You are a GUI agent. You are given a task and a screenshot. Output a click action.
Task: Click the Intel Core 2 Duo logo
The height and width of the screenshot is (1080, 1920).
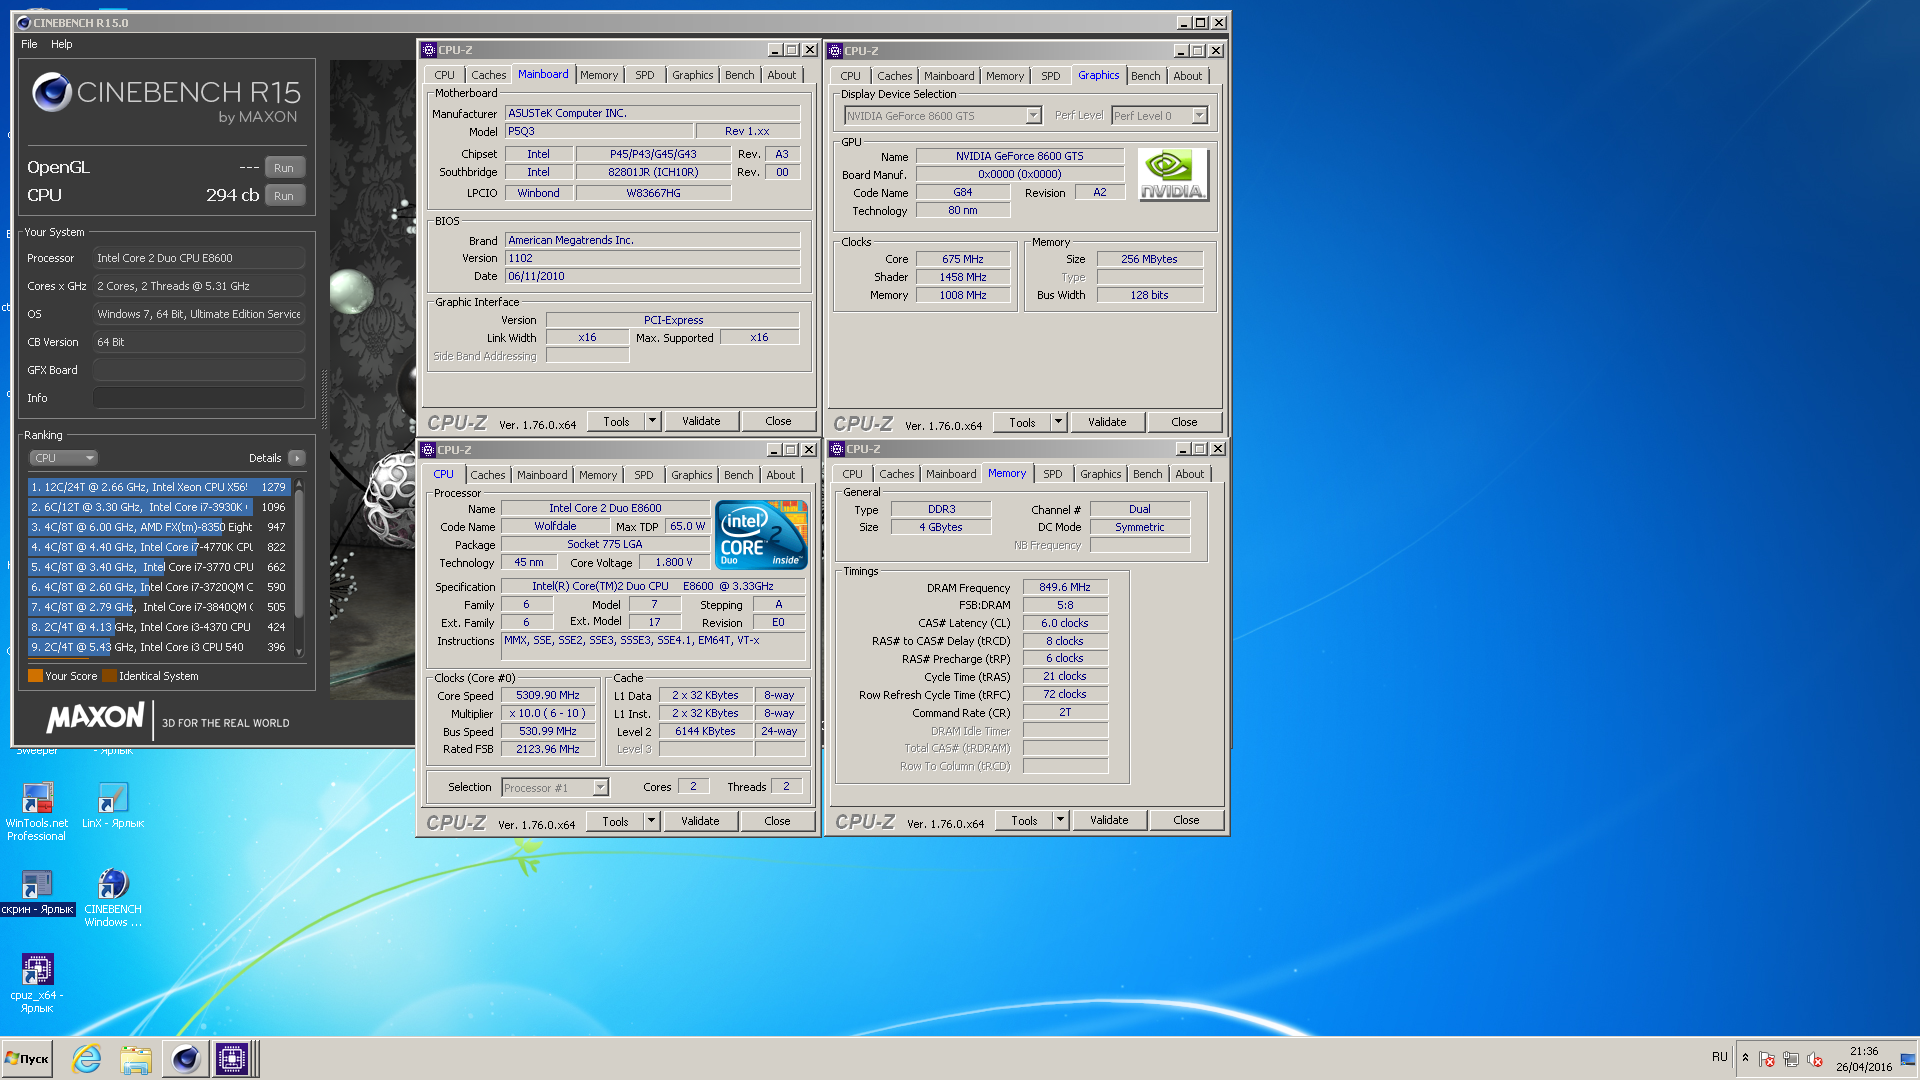pyautogui.click(x=761, y=535)
